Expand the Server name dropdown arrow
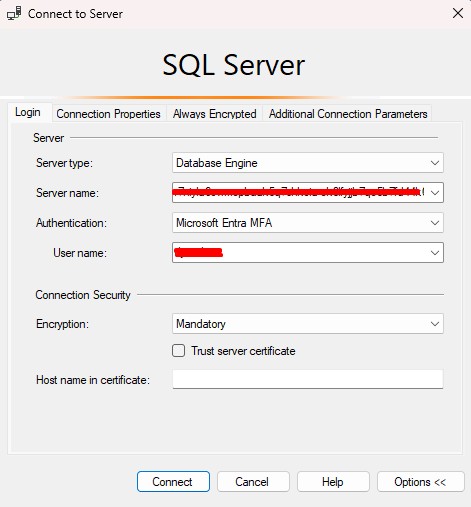471x507 pixels. (x=434, y=193)
